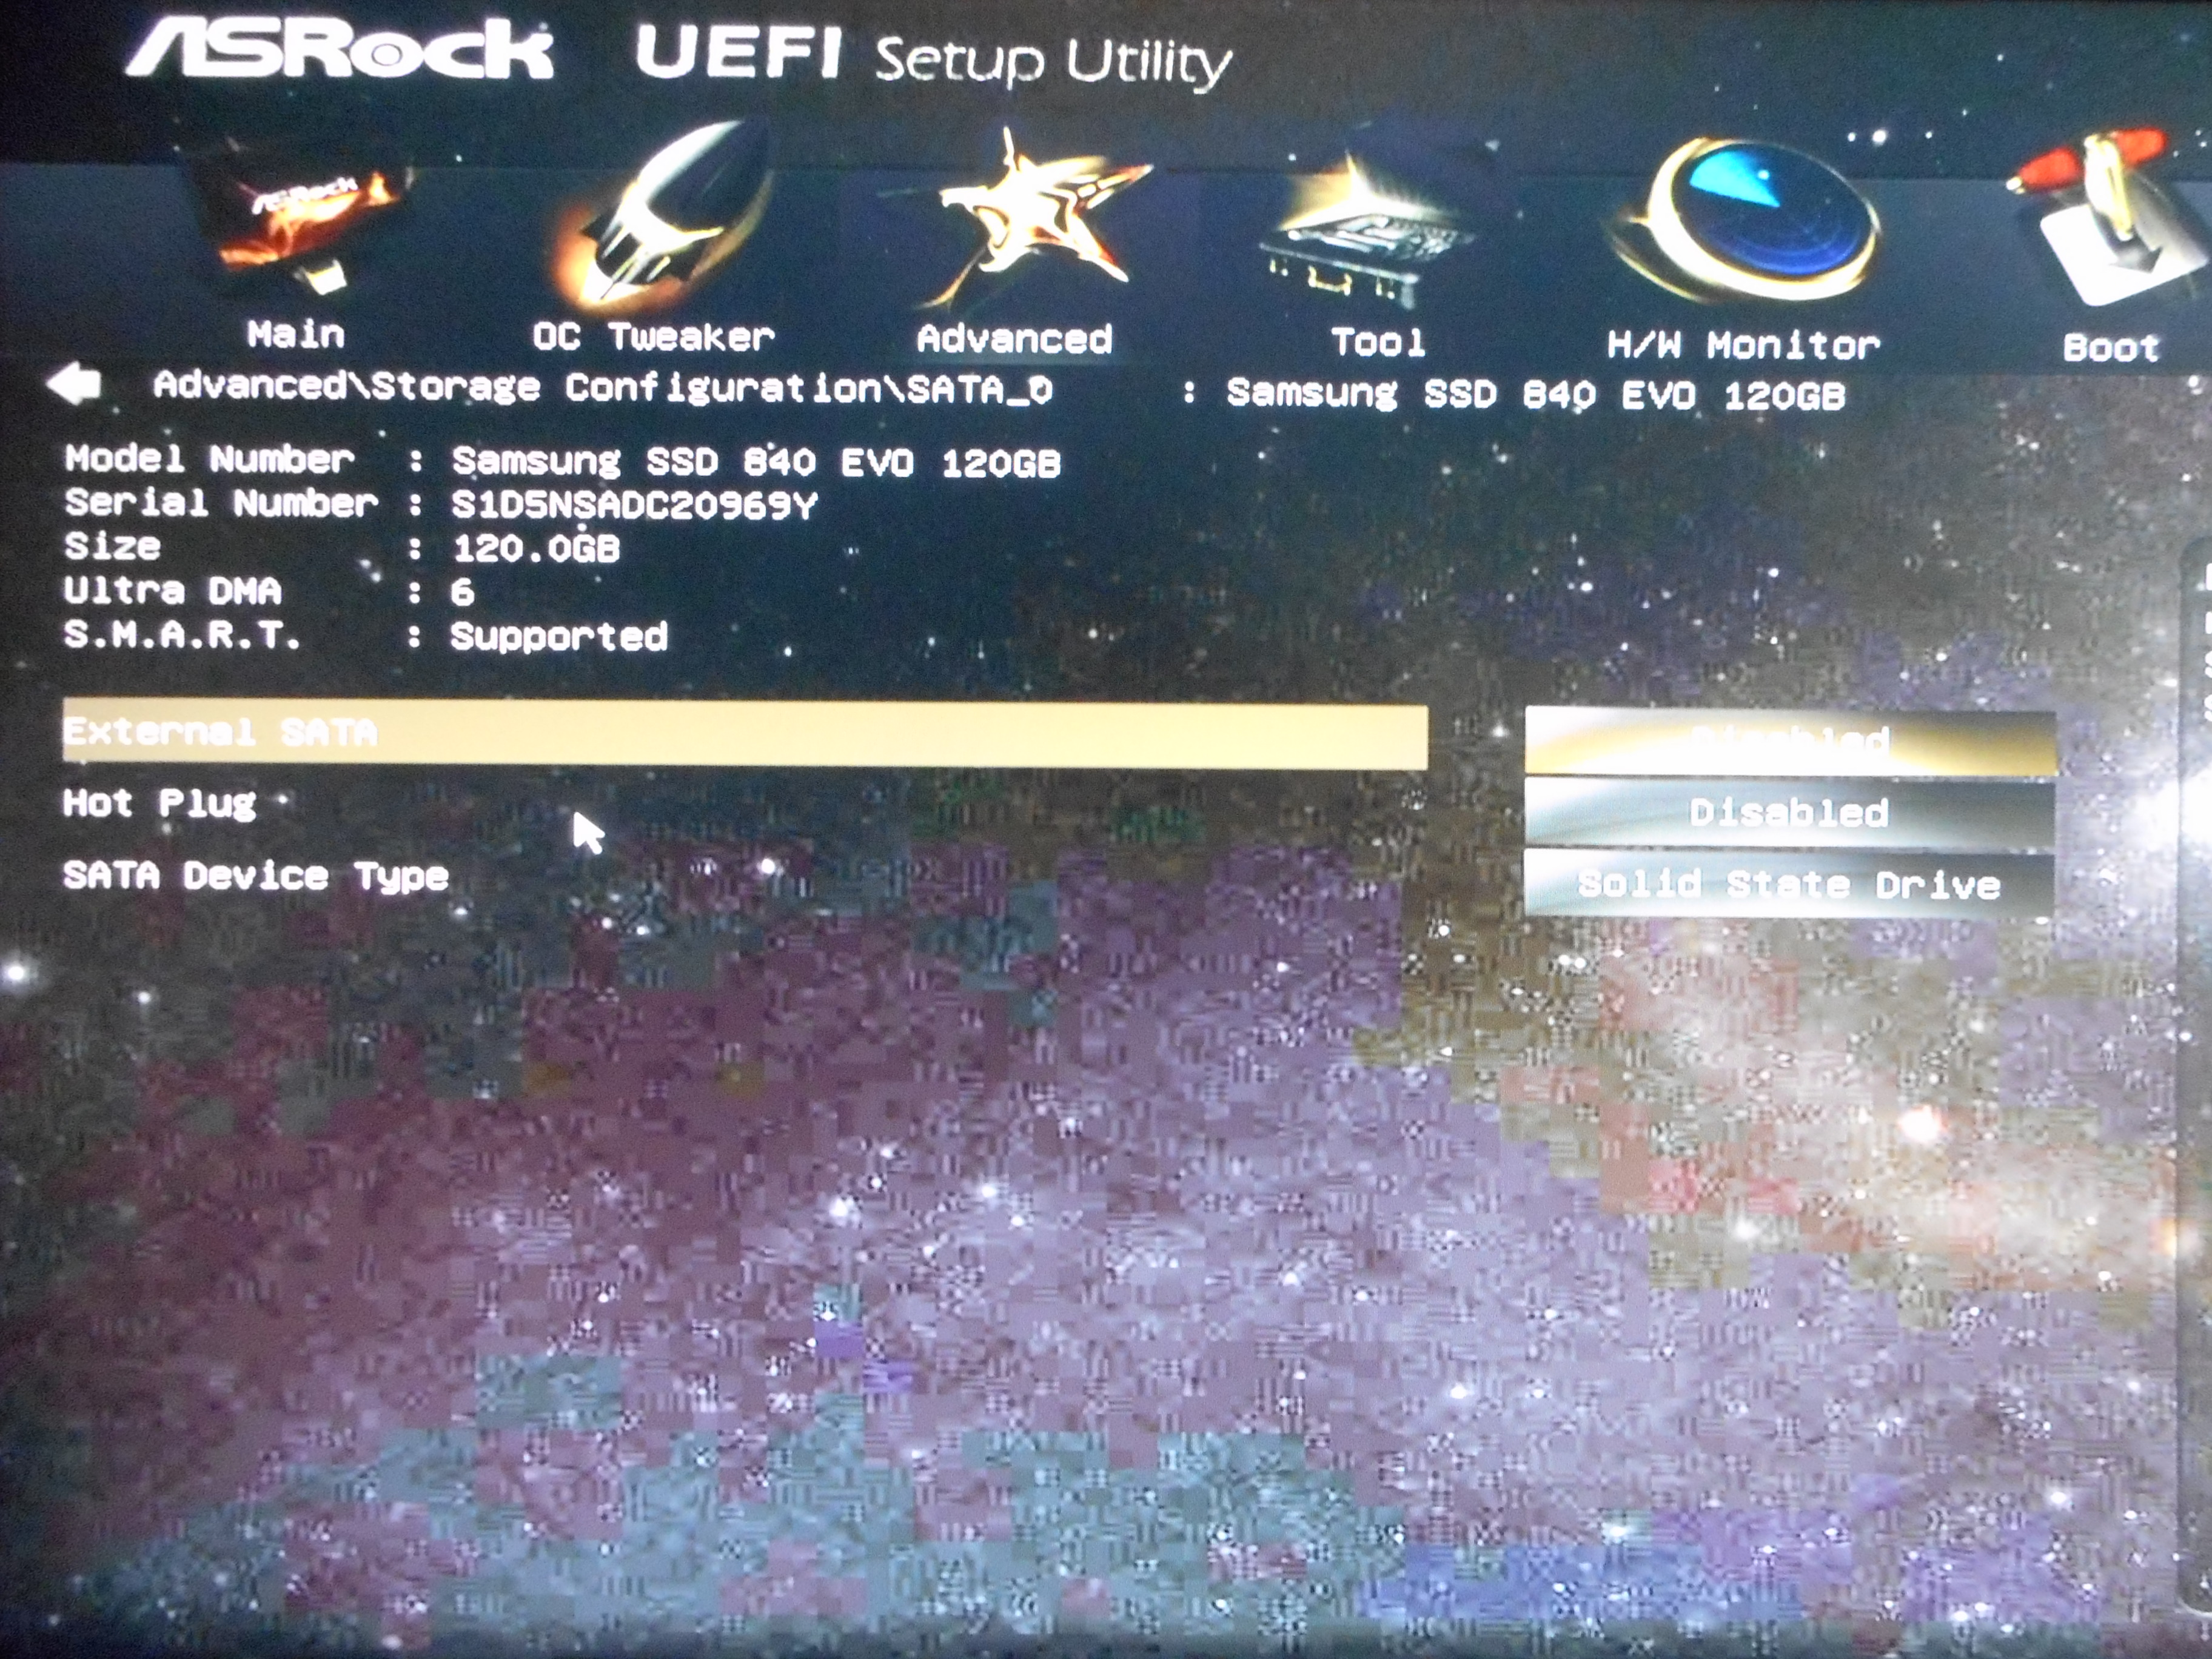This screenshot has height=1659, width=2212.
Task: Click the Samsung SSD 840 EVO header text
Action: coord(1536,394)
